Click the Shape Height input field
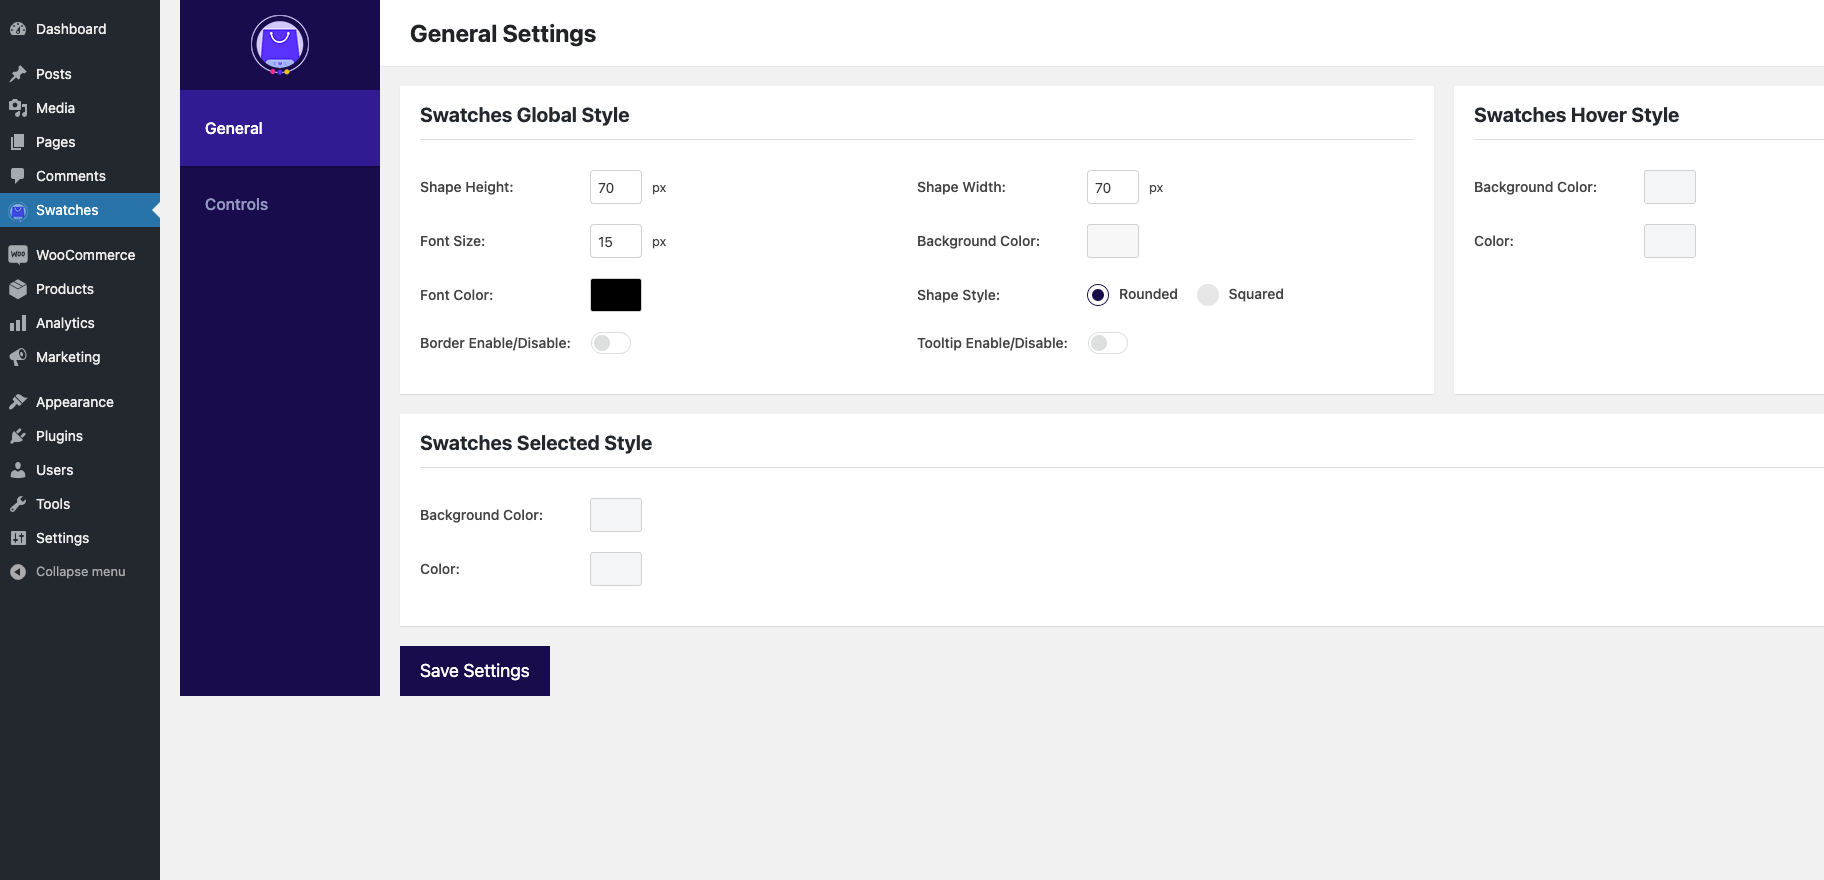 pyautogui.click(x=616, y=187)
